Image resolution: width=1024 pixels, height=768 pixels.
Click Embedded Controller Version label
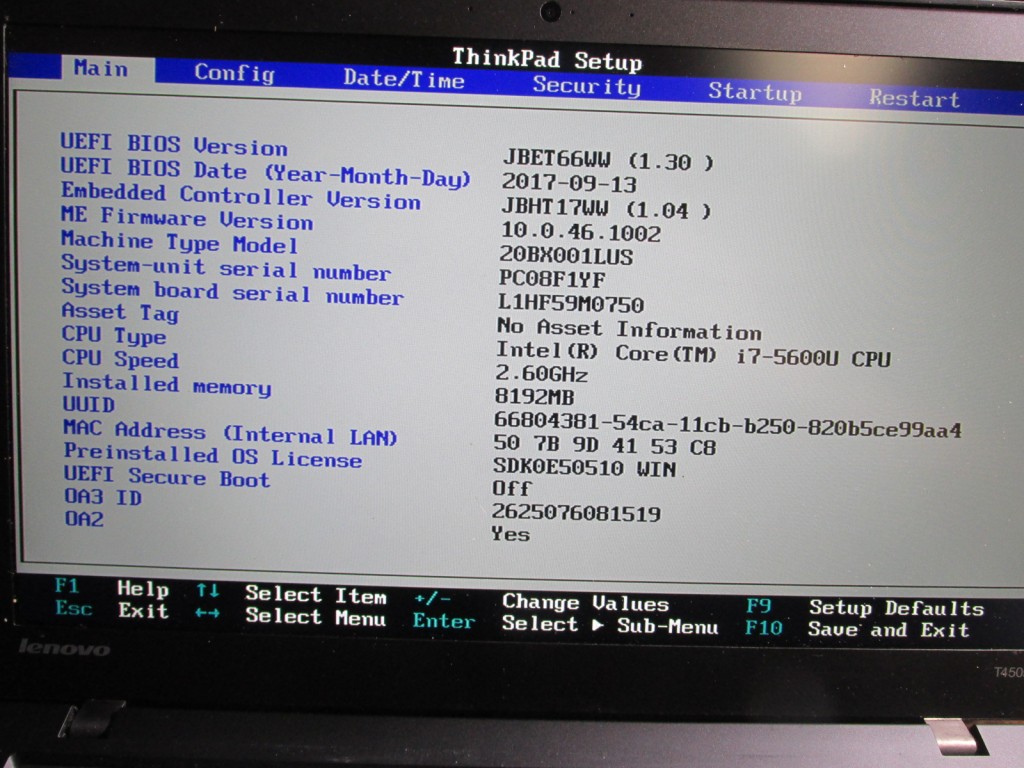point(240,196)
